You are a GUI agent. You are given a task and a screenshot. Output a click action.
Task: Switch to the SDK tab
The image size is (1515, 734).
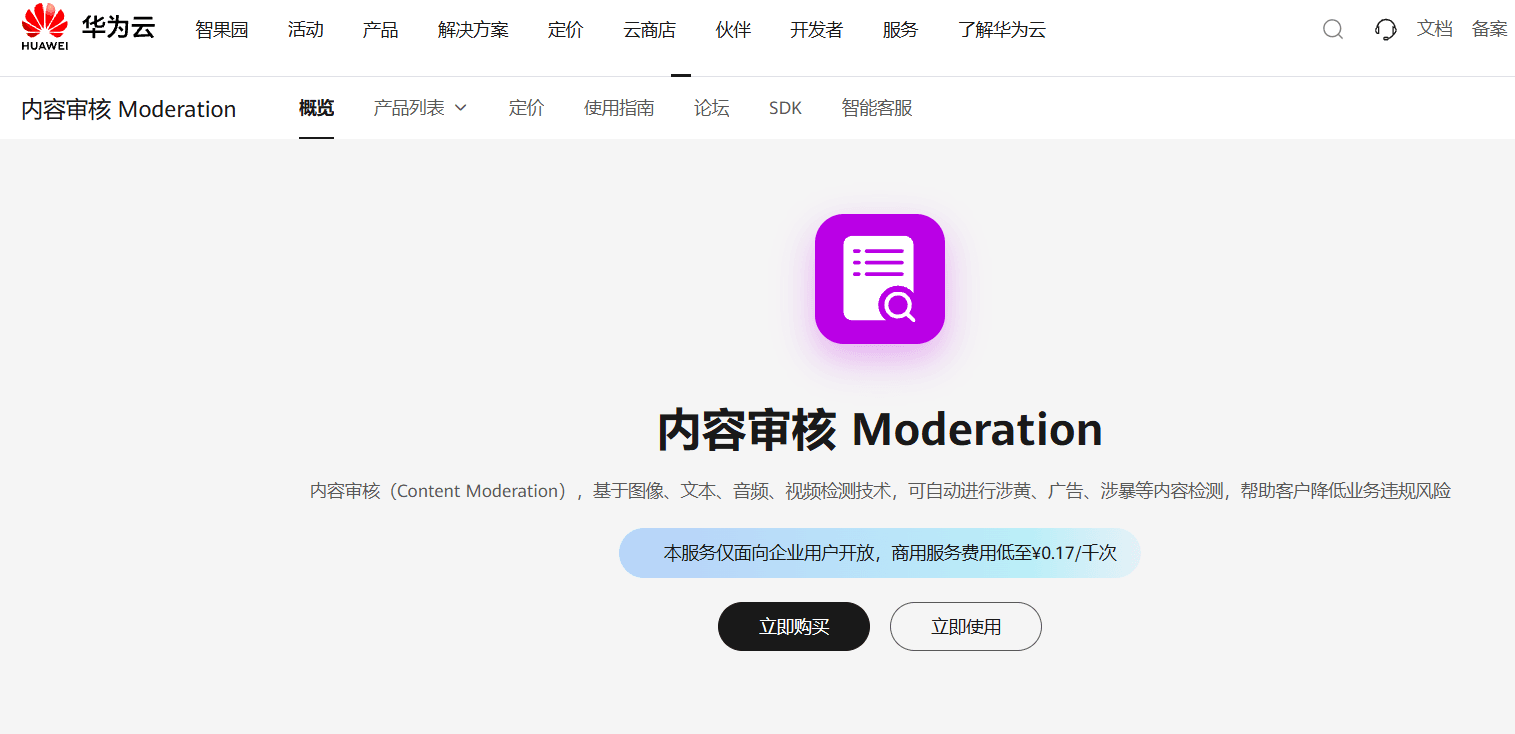tap(785, 108)
